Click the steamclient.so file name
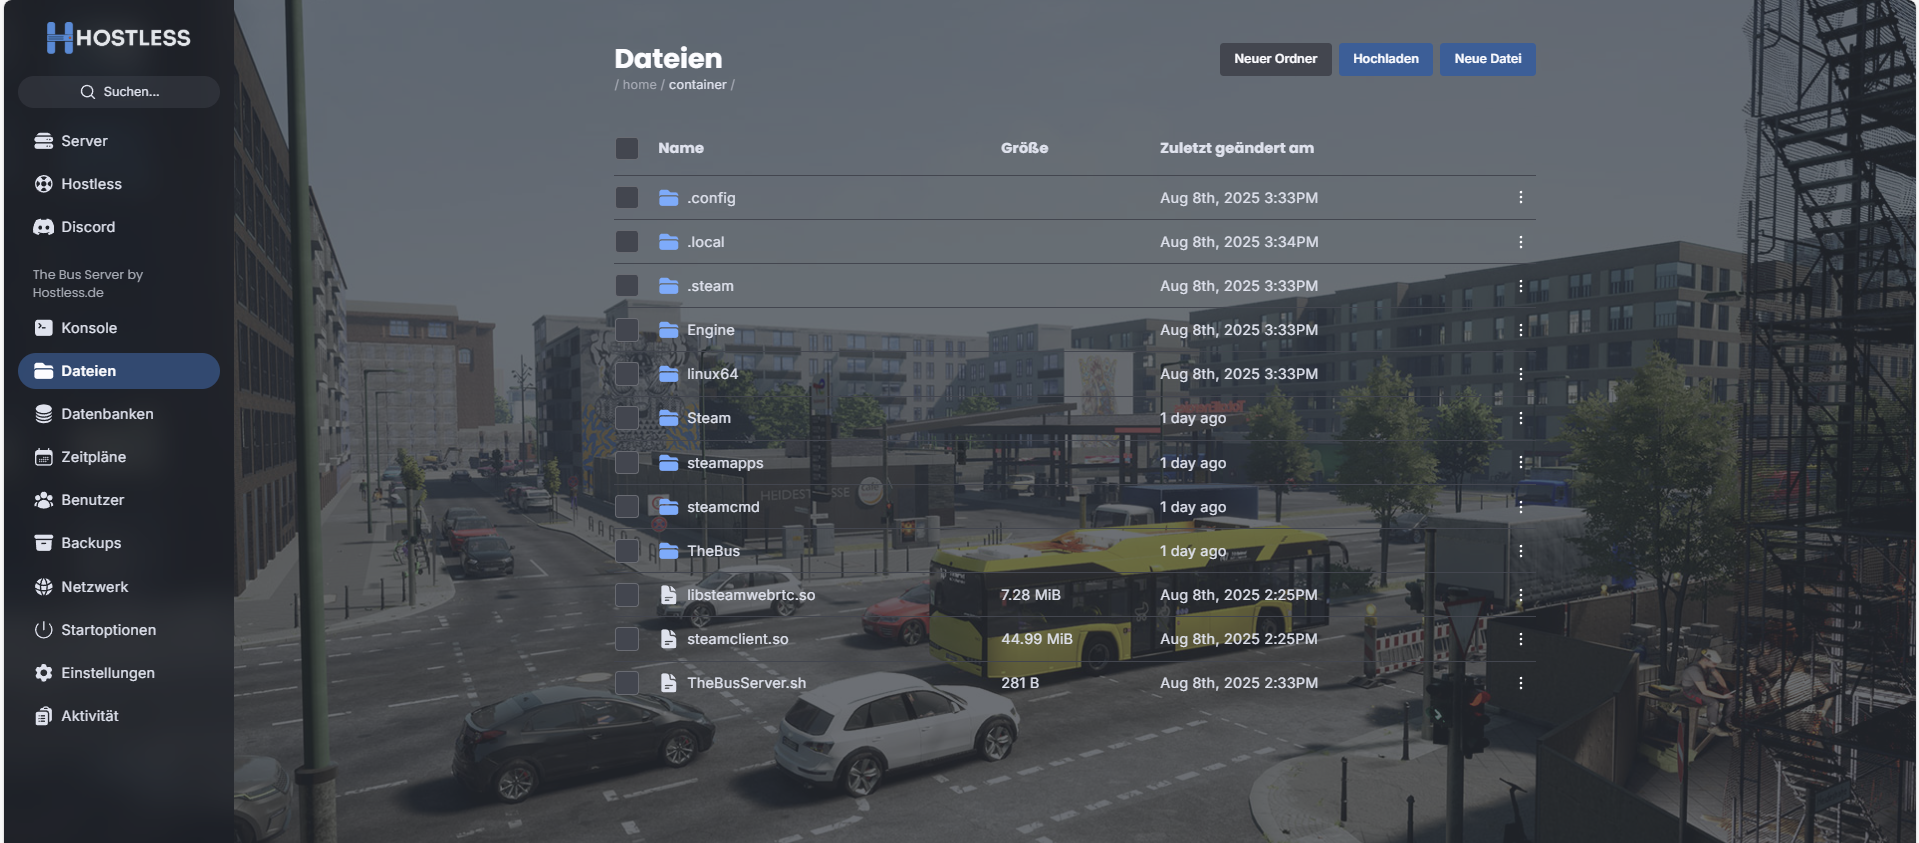 click(x=737, y=639)
